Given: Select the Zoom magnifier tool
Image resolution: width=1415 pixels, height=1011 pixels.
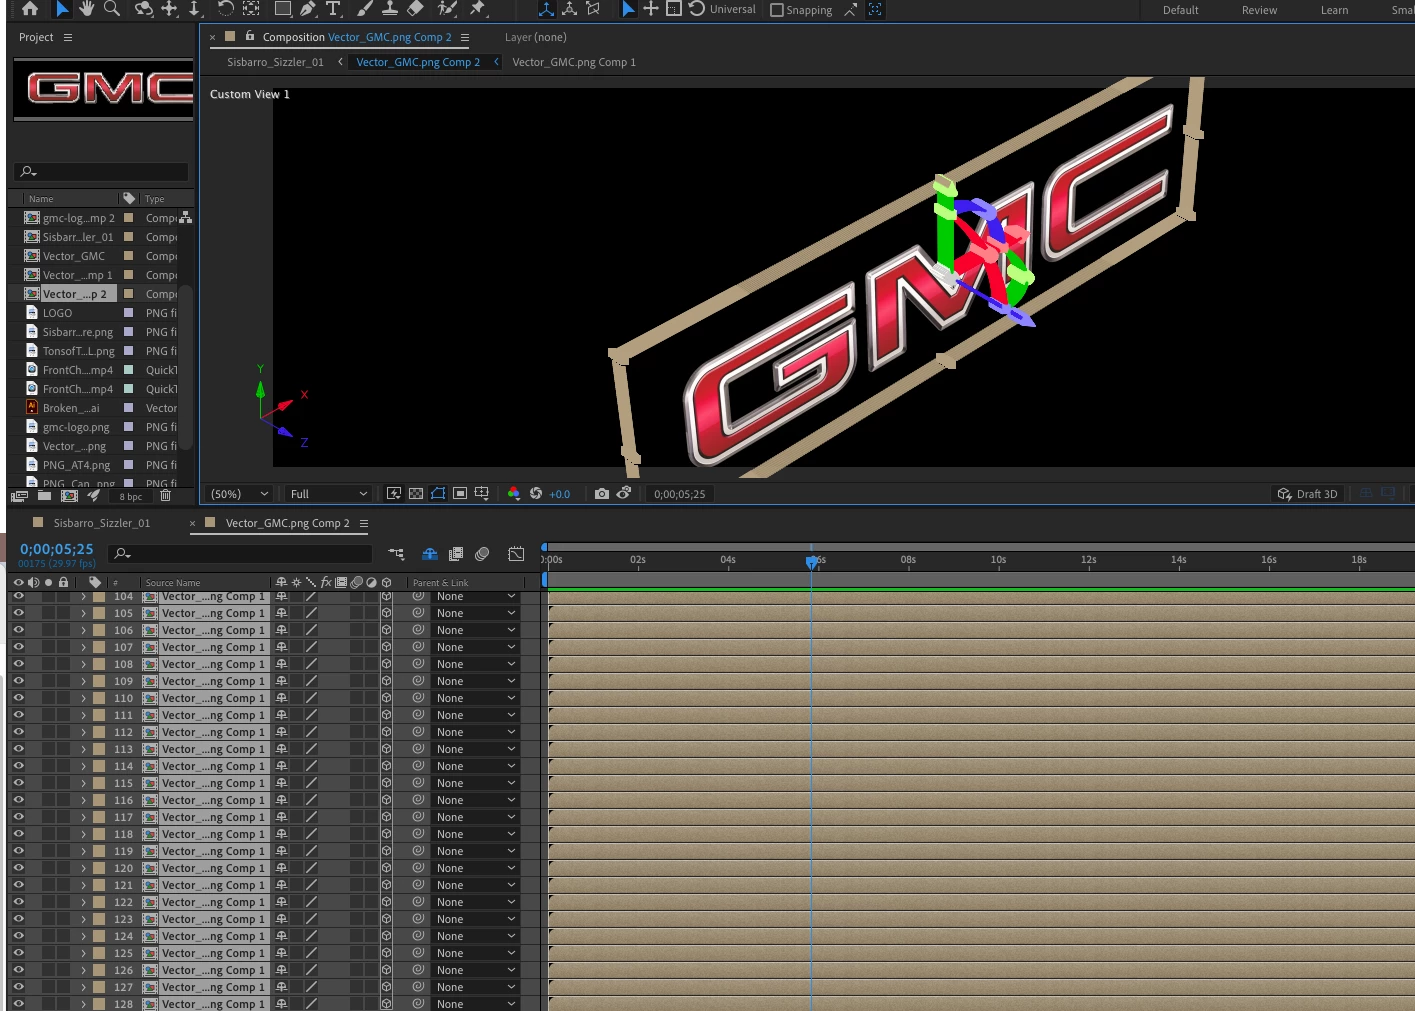Looking at the screenshot, I should (x=112, y=9).
